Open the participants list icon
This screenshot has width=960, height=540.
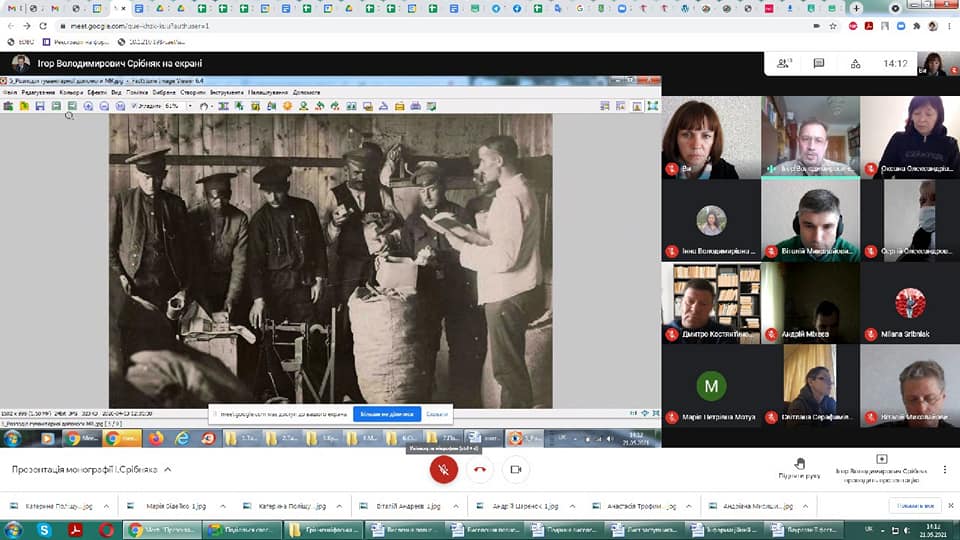(x=784, y=63)
